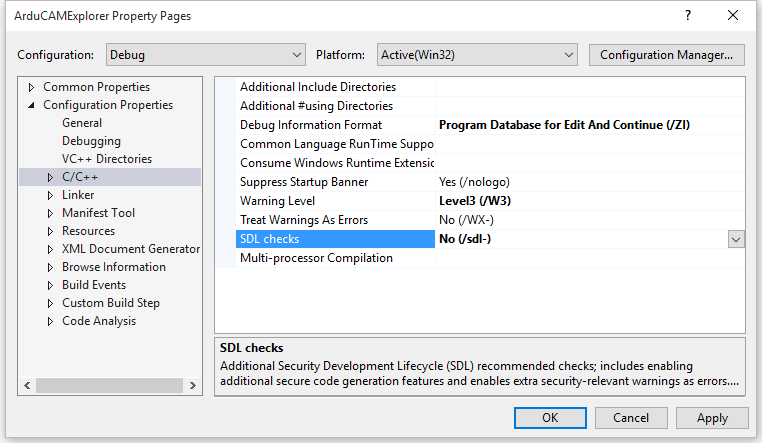Click the Additional Include Directories value field
This screenshot has width=762, height=443.
coord(590,87)
